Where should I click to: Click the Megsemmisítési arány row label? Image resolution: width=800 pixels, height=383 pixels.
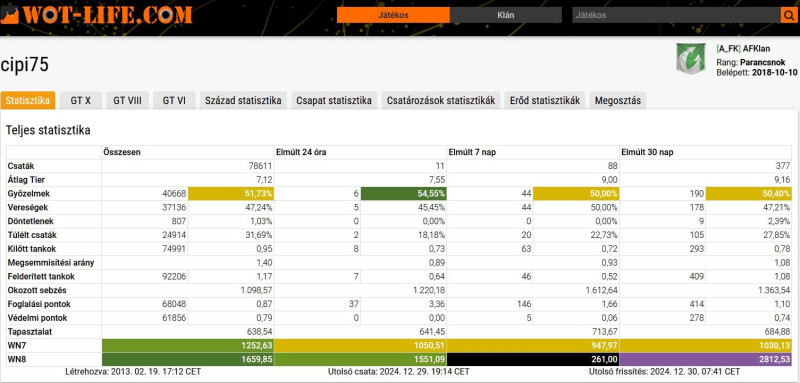[x=51, y=263]
